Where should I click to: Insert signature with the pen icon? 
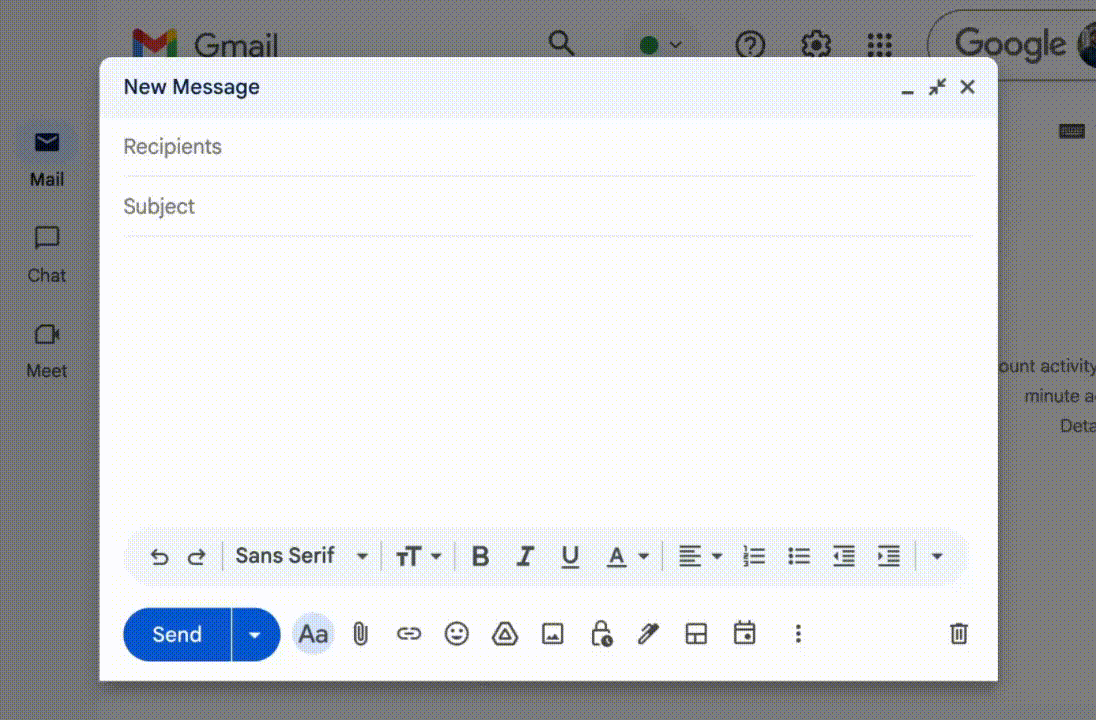tap(648, 634)
